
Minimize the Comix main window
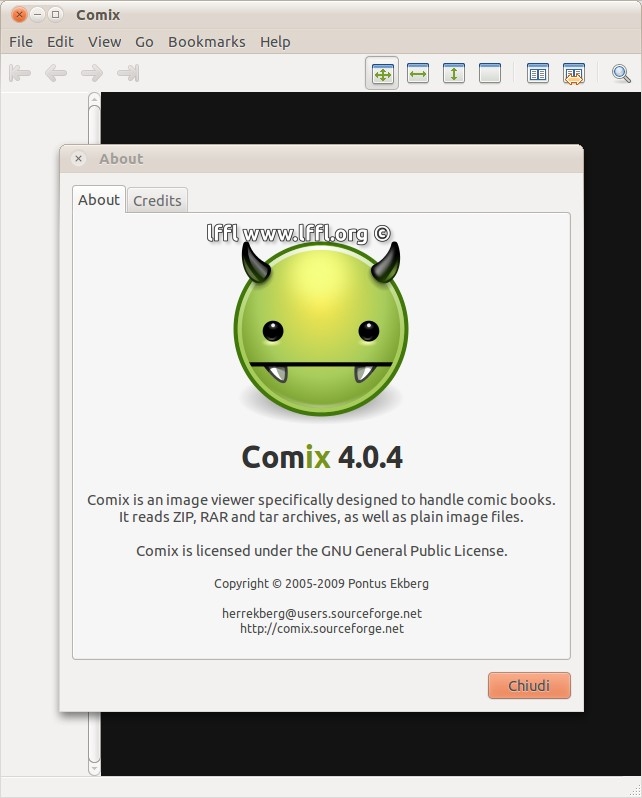click(38, 15)
